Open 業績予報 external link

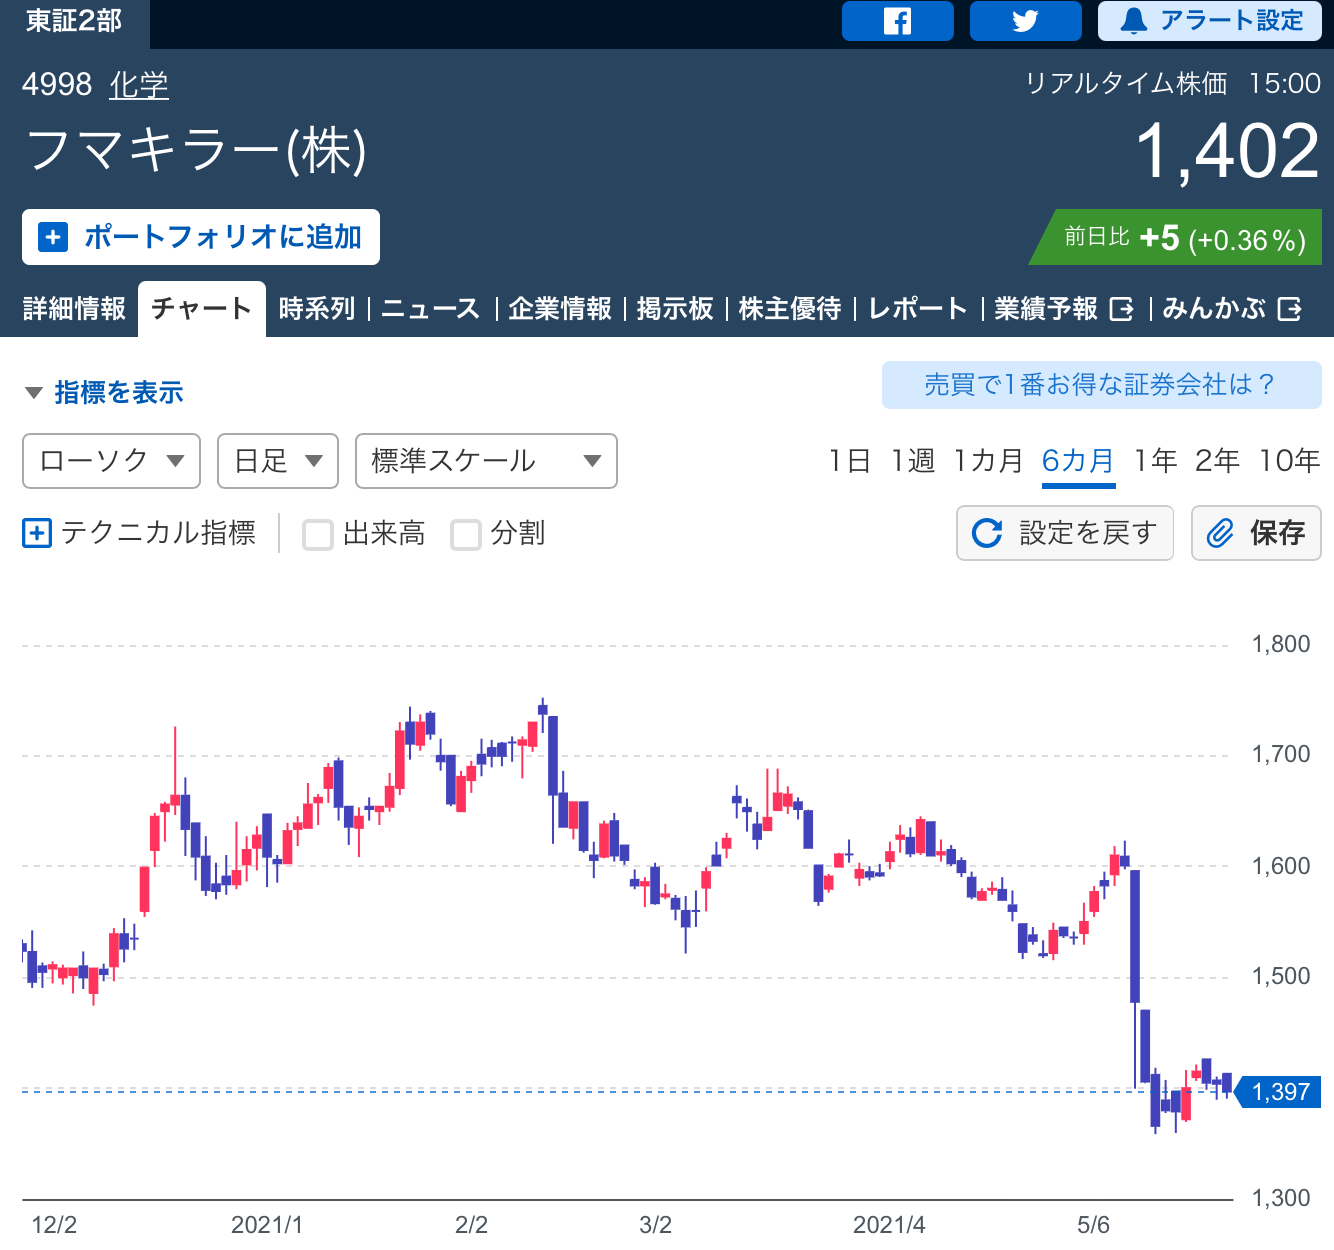(x=1064, y=308)
